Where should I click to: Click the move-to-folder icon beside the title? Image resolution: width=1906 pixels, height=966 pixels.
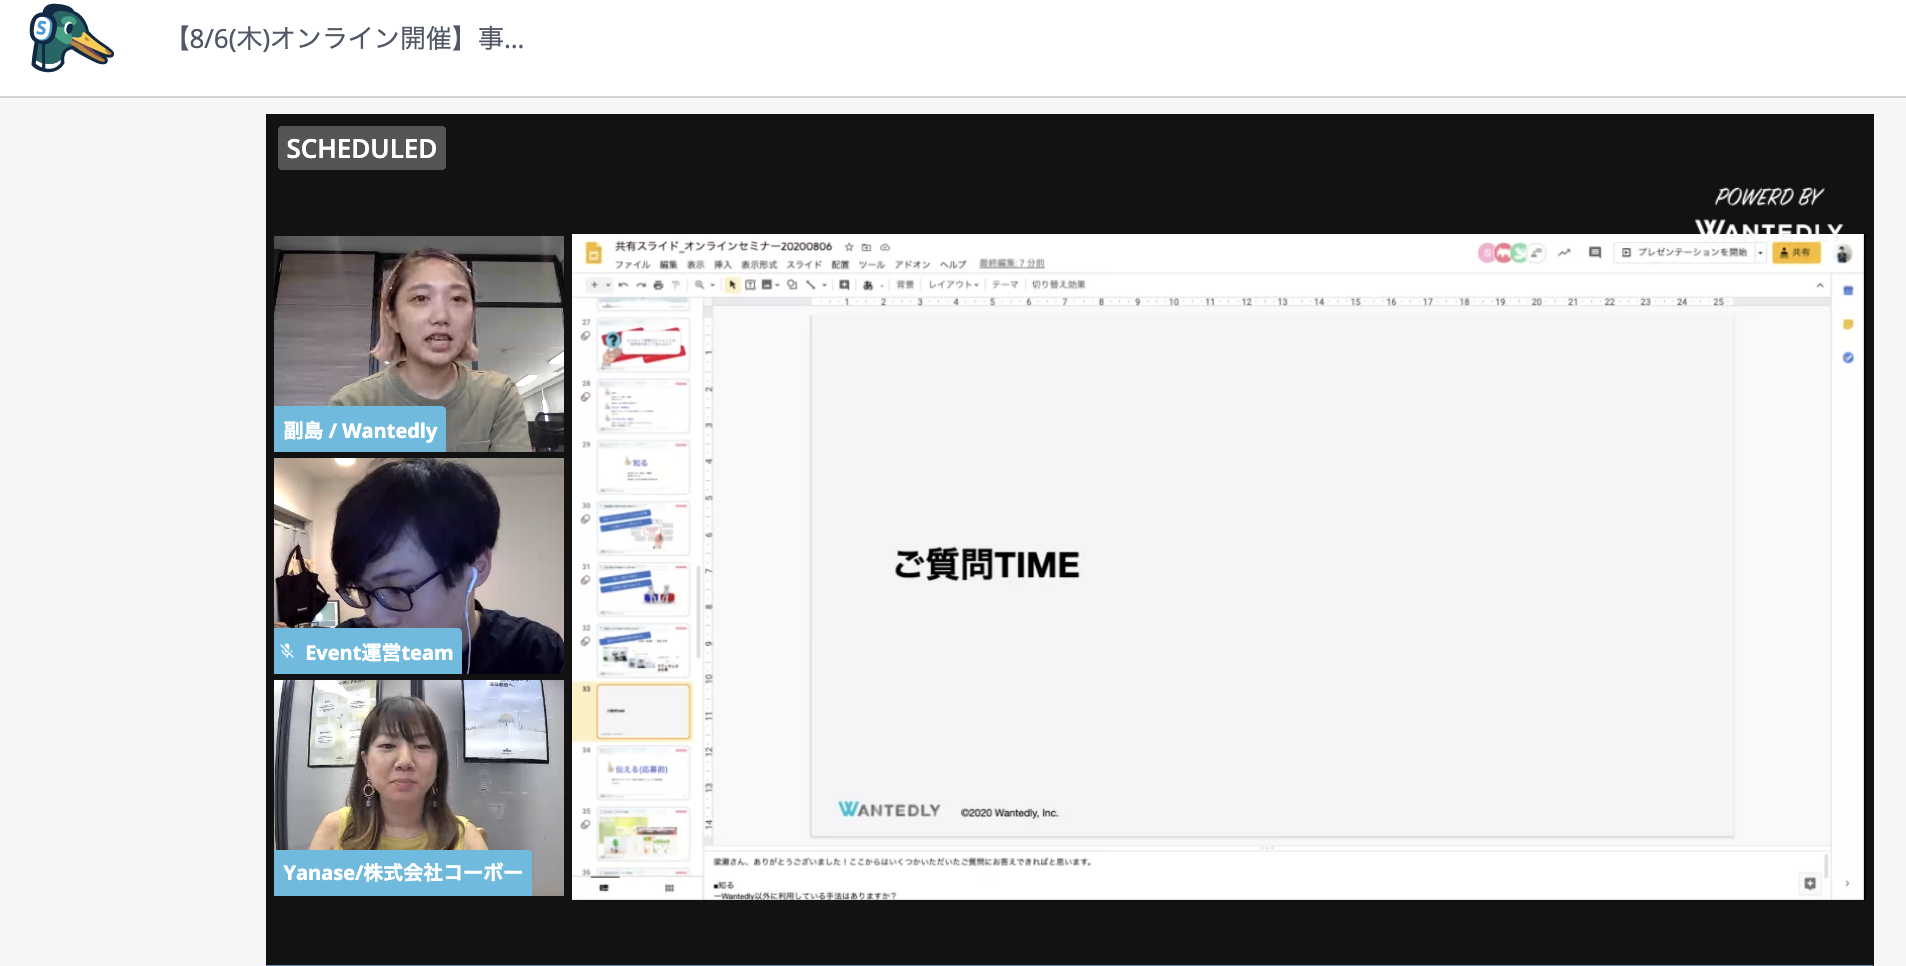867,247
